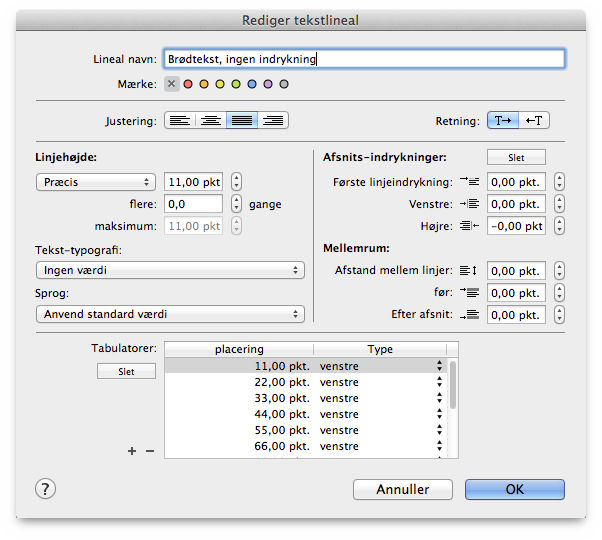Image resolution: width=602 pixels, height=540 pixels.
Task: Select the 11,00 pkt. tab row
Action: click(x=306, y=366)
